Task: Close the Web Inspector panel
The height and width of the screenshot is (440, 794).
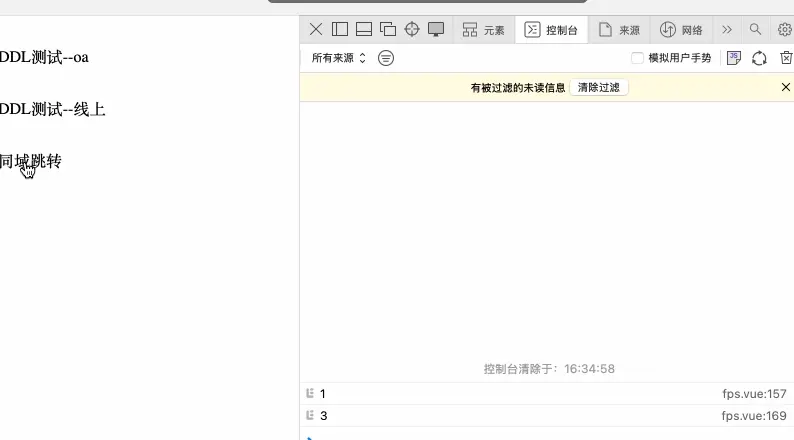Action: pos(315,29)
